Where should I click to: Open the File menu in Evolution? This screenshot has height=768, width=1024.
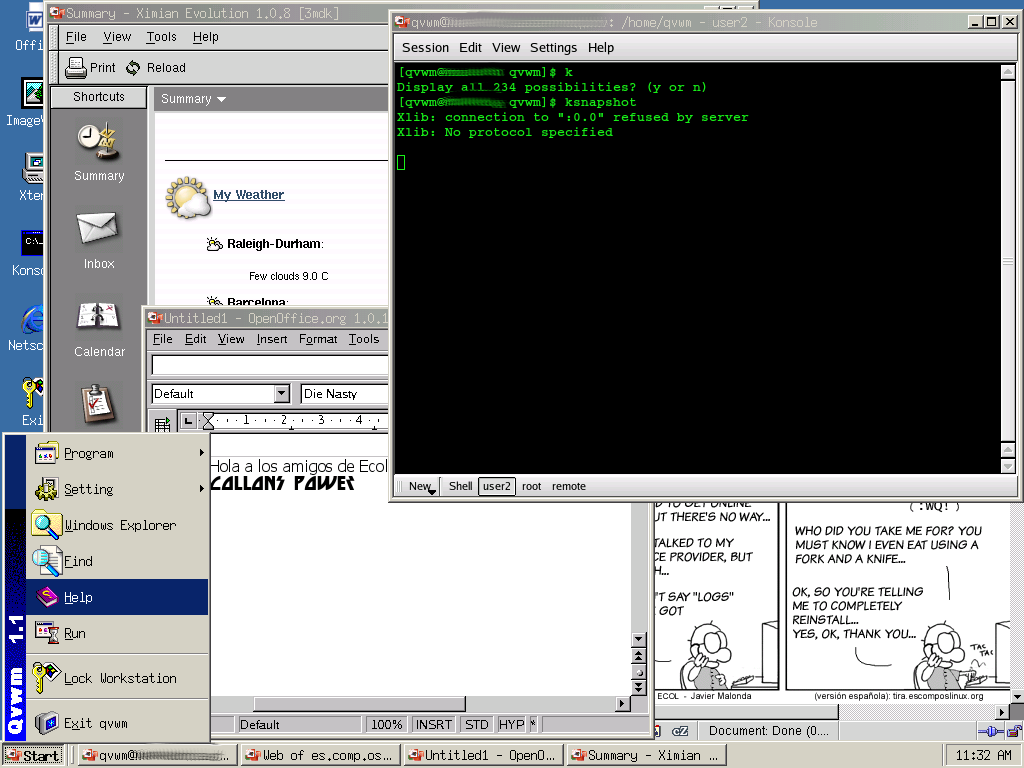click(x=76, y=37)
